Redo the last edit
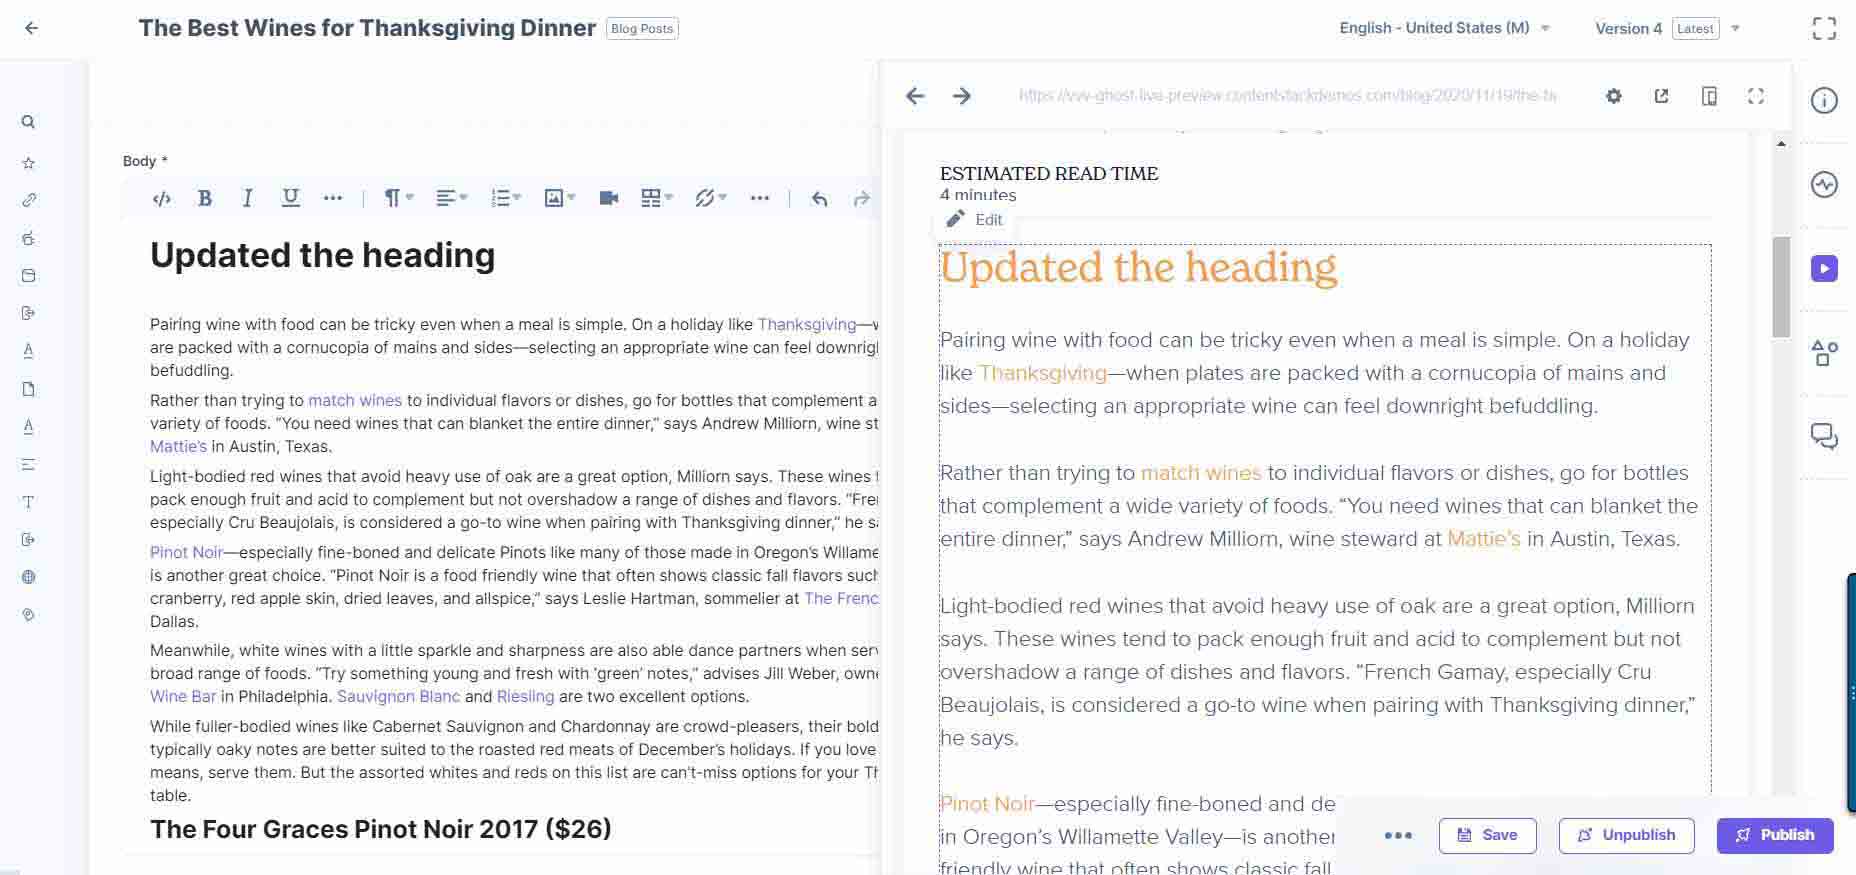Viewport: 1856px width, 875px height. [x=861, y=198]
